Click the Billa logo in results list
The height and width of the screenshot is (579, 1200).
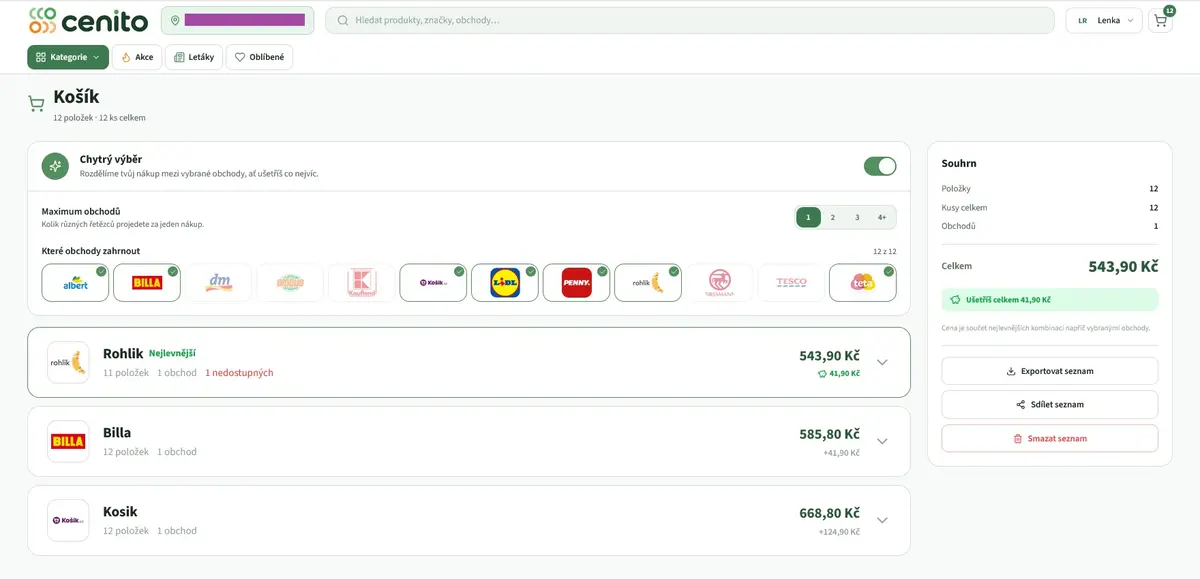69,441
